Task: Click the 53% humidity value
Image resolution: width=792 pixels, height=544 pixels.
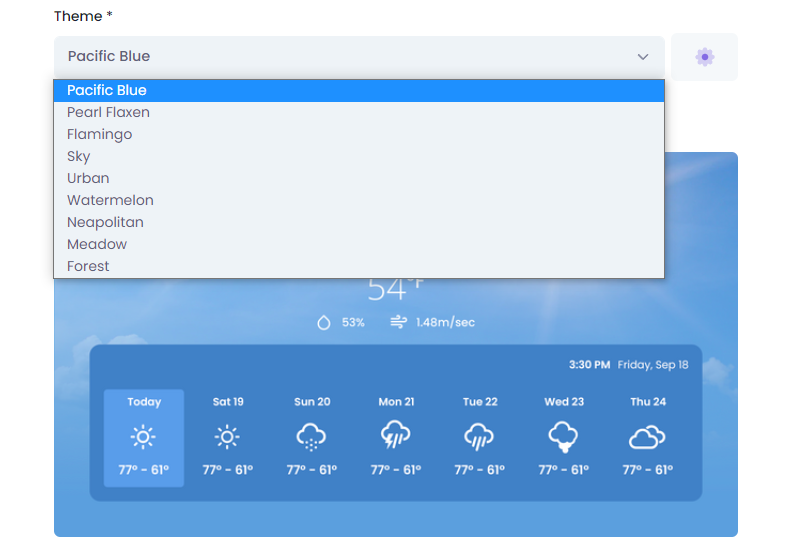Action: (353, 322)
